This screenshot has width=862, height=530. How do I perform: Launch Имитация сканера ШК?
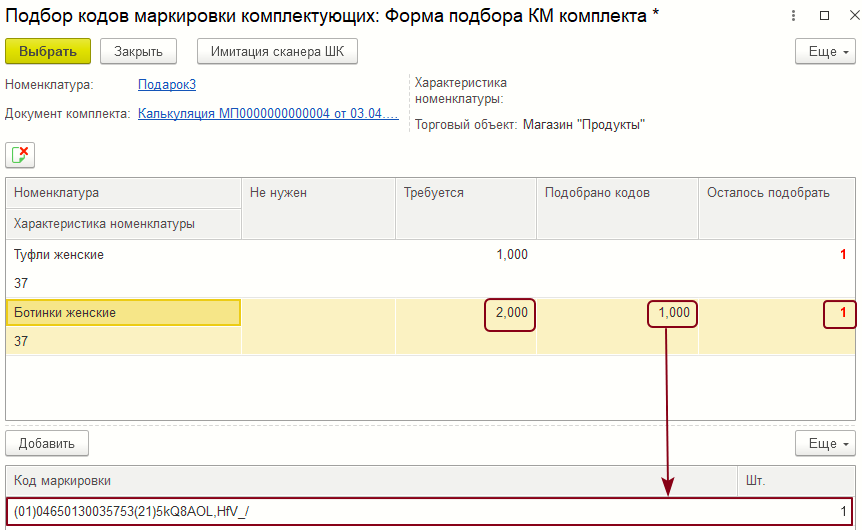pyautogui.click(x=277, y=51)
